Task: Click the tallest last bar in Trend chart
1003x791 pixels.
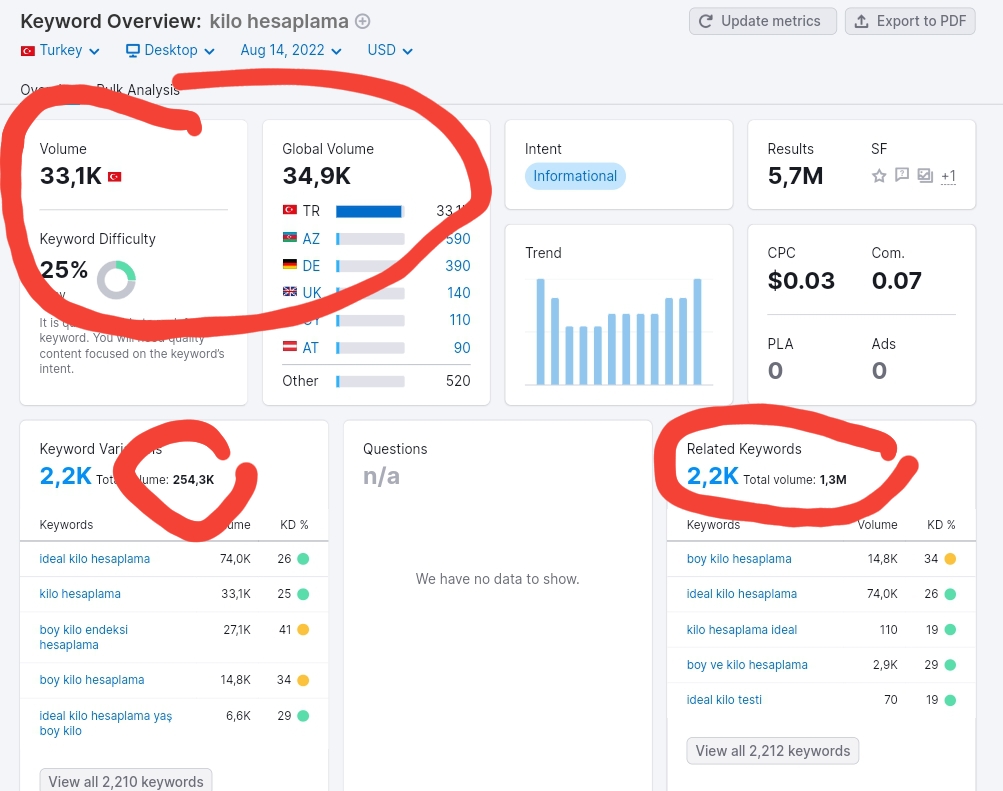Action: click(x=697, y=331)
